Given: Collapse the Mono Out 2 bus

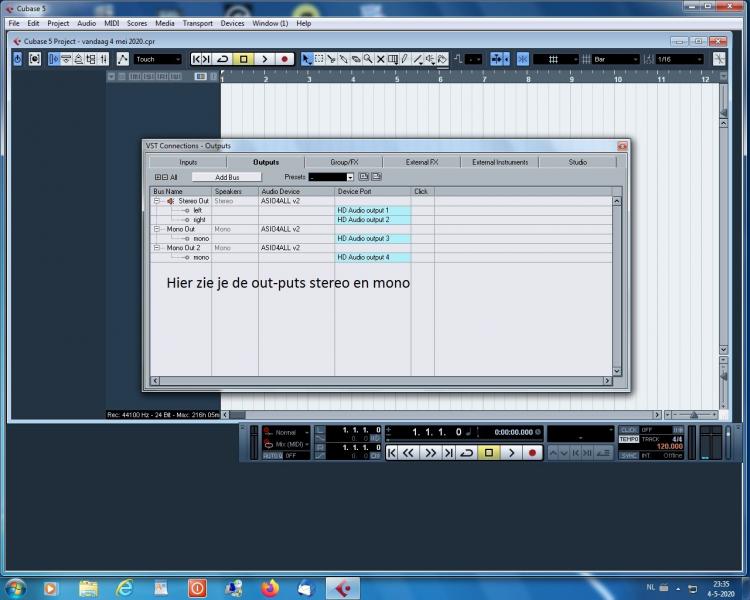Looking at the screenshot, I should [156, 248].
